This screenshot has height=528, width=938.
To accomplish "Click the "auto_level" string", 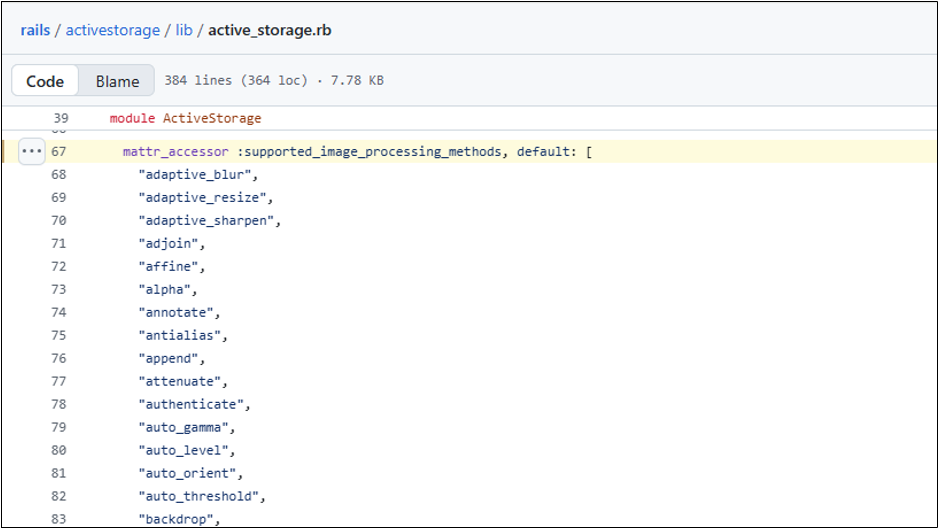I will tap(183, 450).
